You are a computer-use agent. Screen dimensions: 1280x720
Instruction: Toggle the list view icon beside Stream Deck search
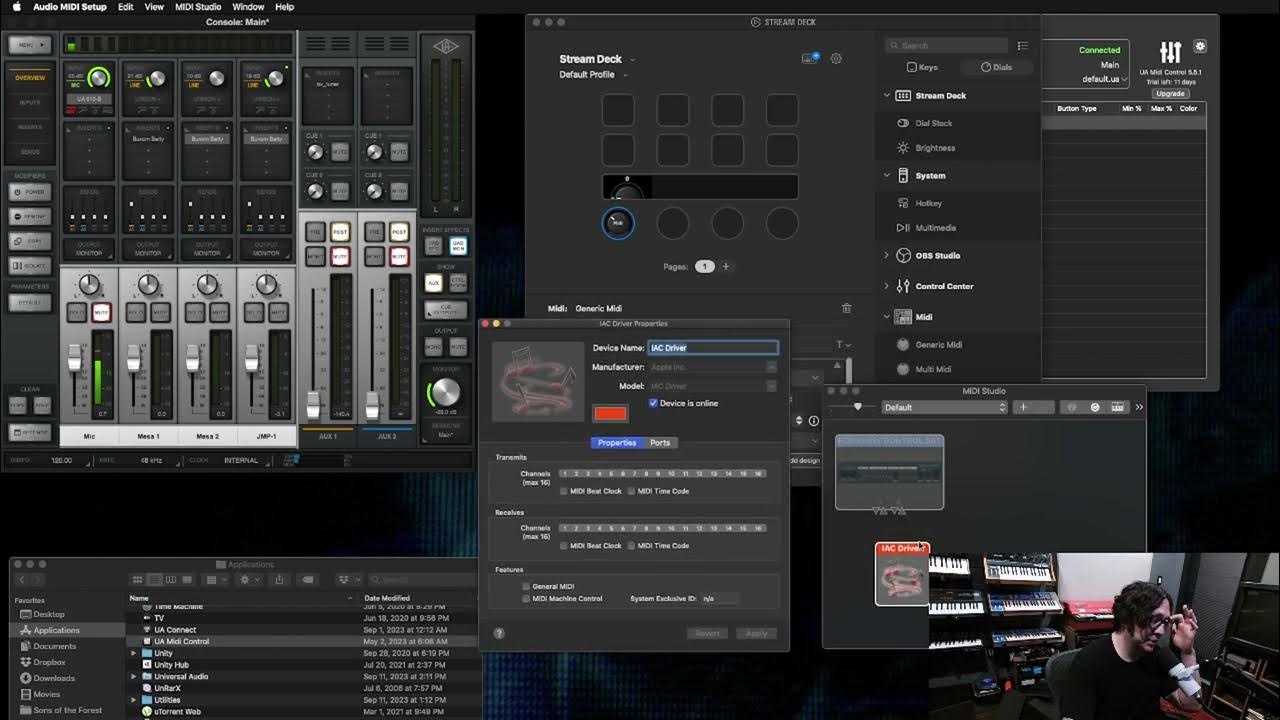pyautogui.click(x=1022, y=46)
